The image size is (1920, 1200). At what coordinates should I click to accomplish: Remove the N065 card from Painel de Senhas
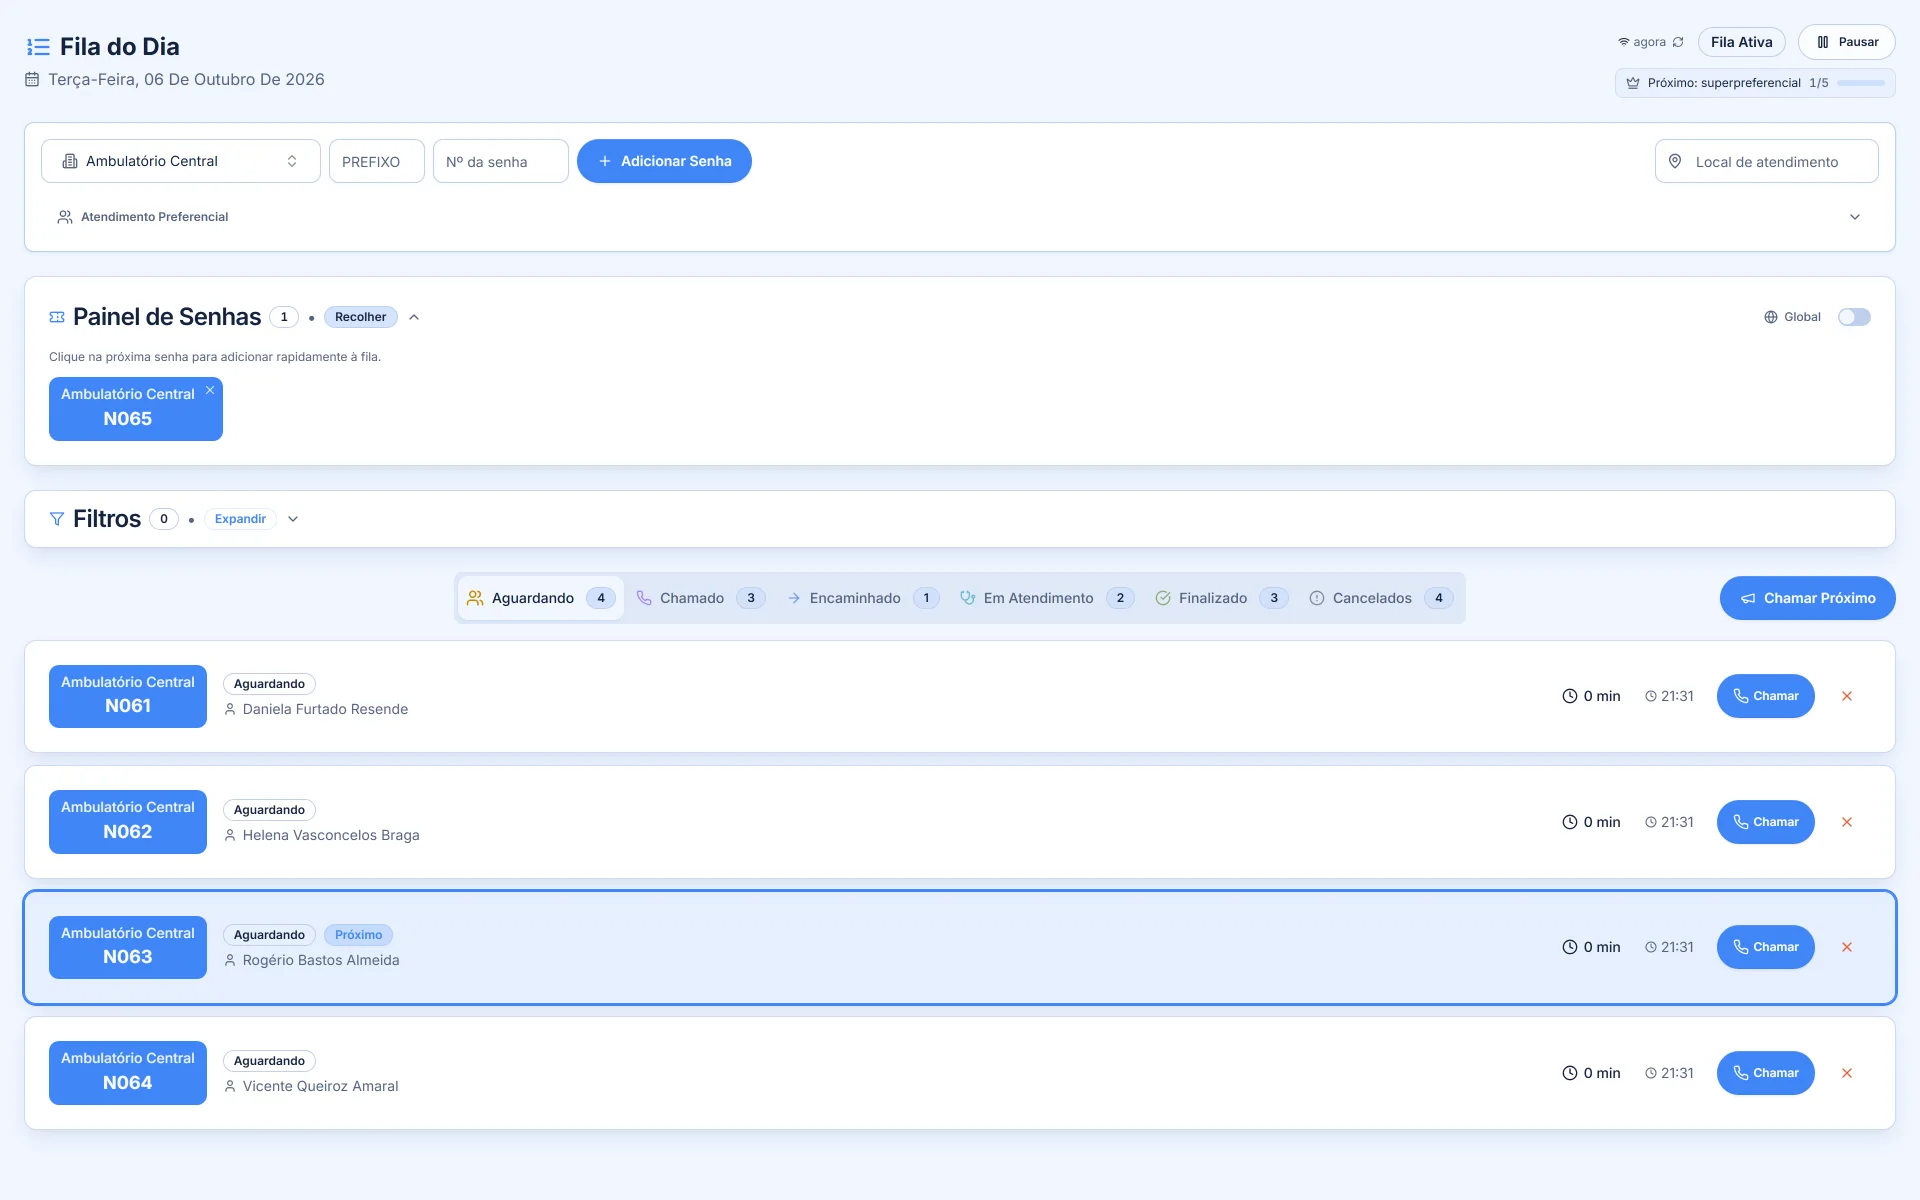pos(210,390)
